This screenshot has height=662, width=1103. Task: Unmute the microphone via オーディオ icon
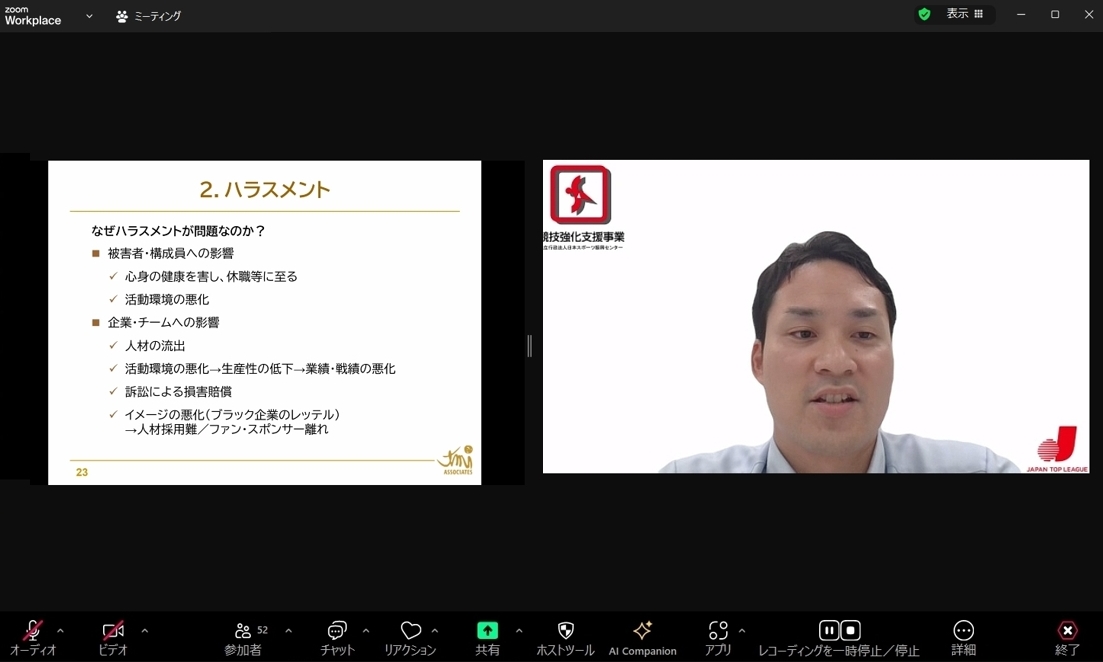(32, 630)
